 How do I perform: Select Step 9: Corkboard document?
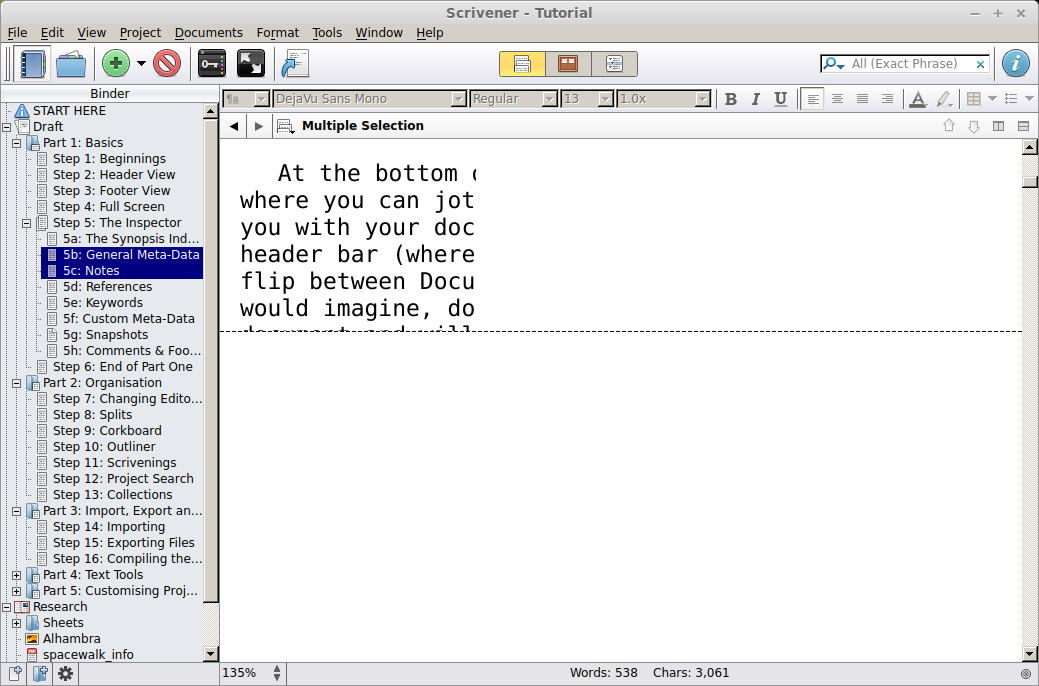pyautogui.click(x=107, y=430)
